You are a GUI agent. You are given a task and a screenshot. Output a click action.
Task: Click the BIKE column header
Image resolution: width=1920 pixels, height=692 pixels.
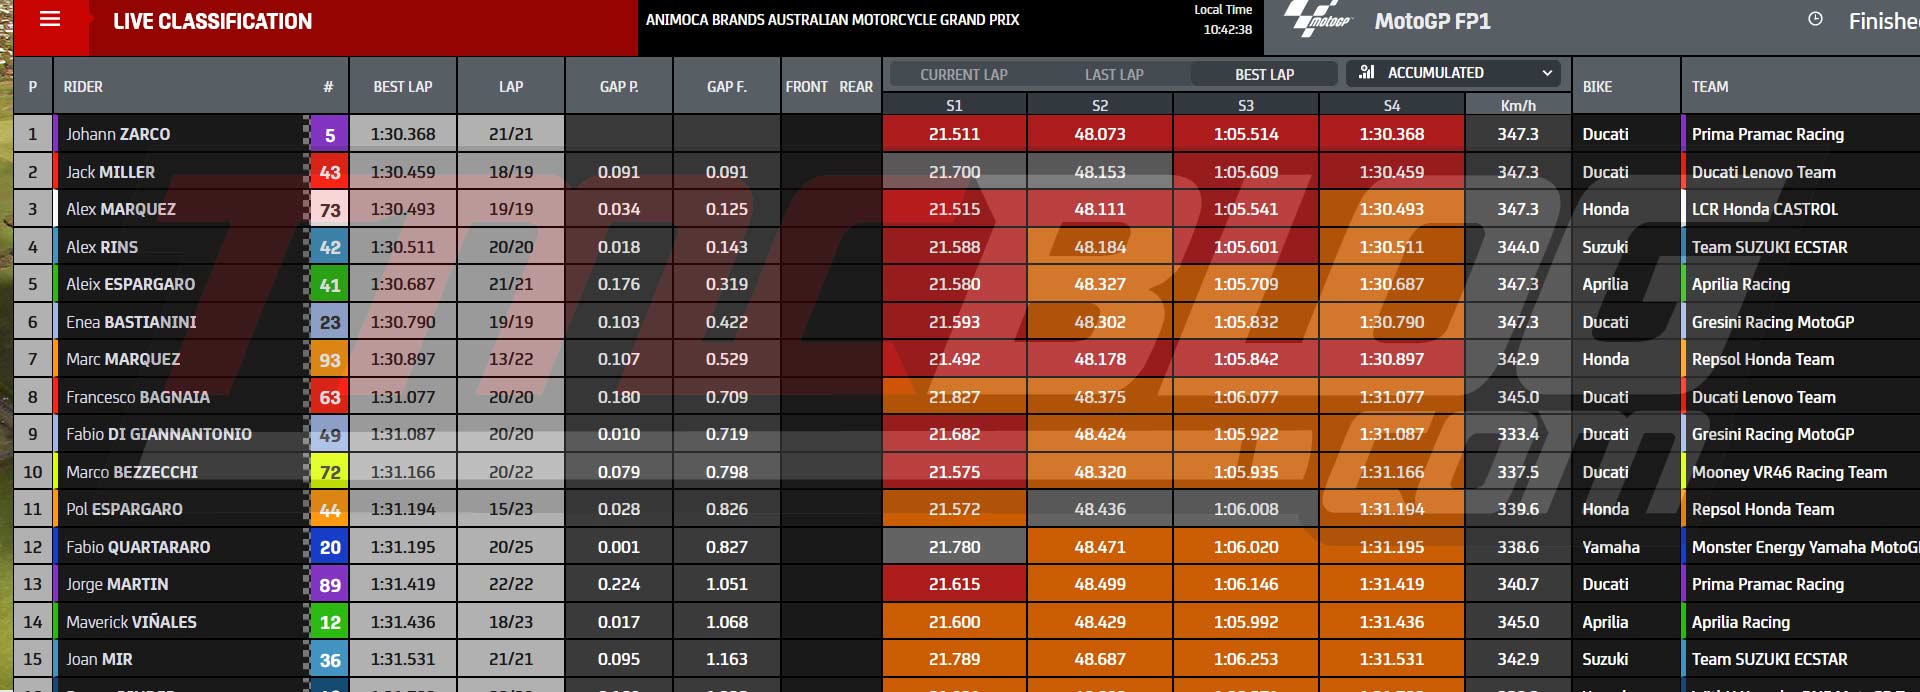pos(1597,87)
